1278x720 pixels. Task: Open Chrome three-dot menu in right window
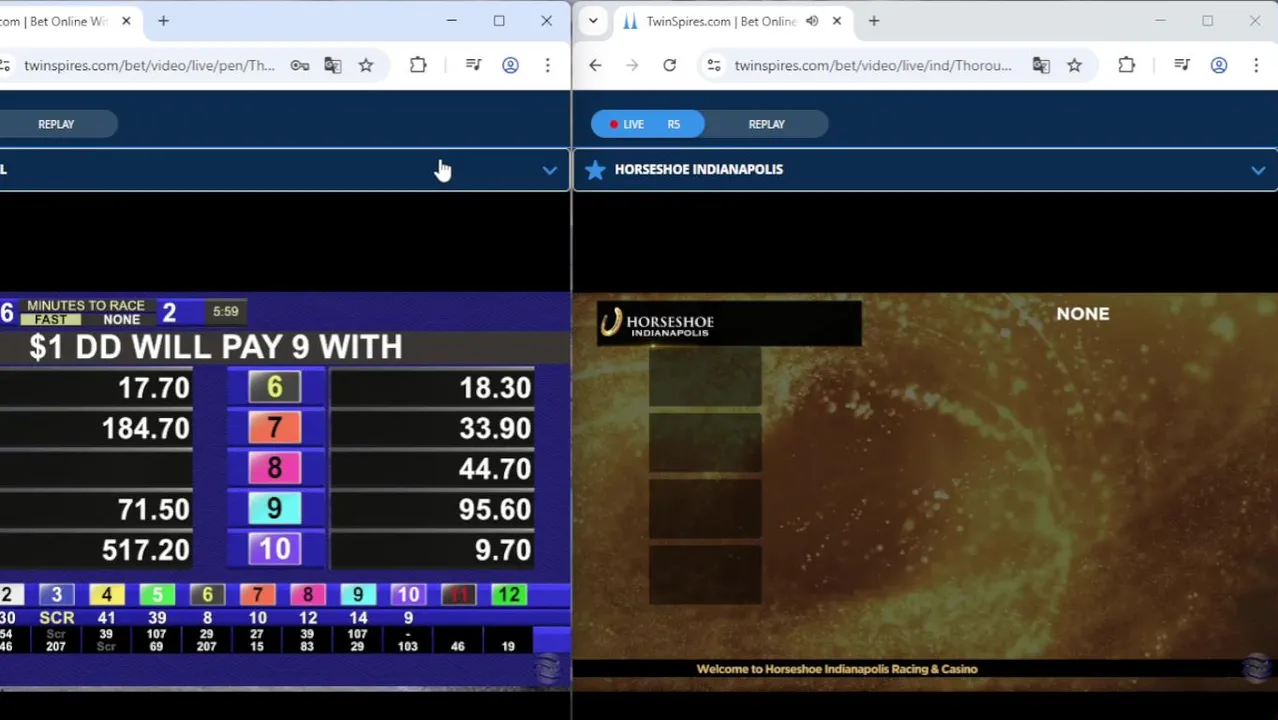click(x=1255, y=65)
